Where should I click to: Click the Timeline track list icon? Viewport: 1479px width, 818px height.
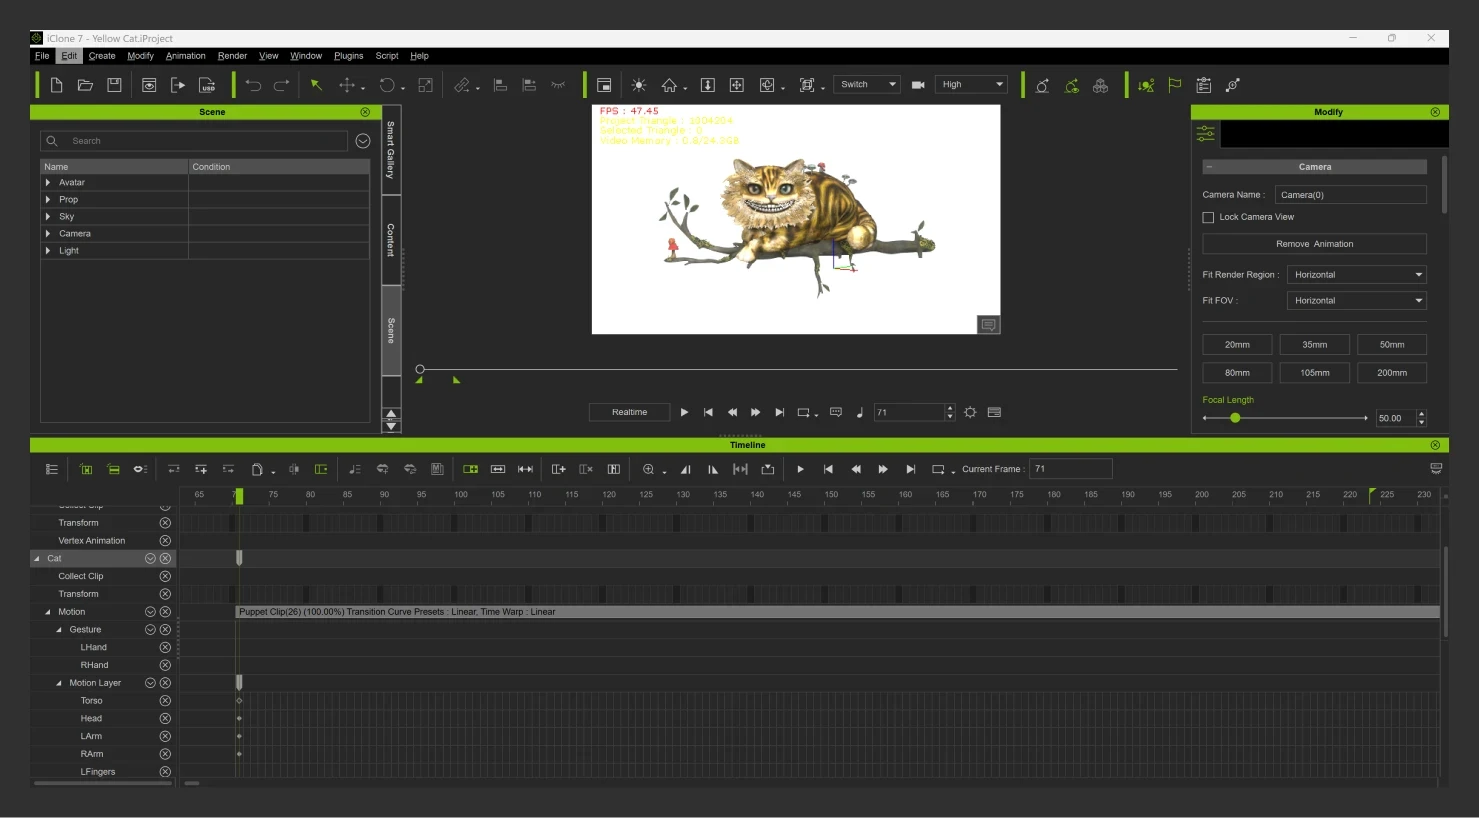click(52, 469)
